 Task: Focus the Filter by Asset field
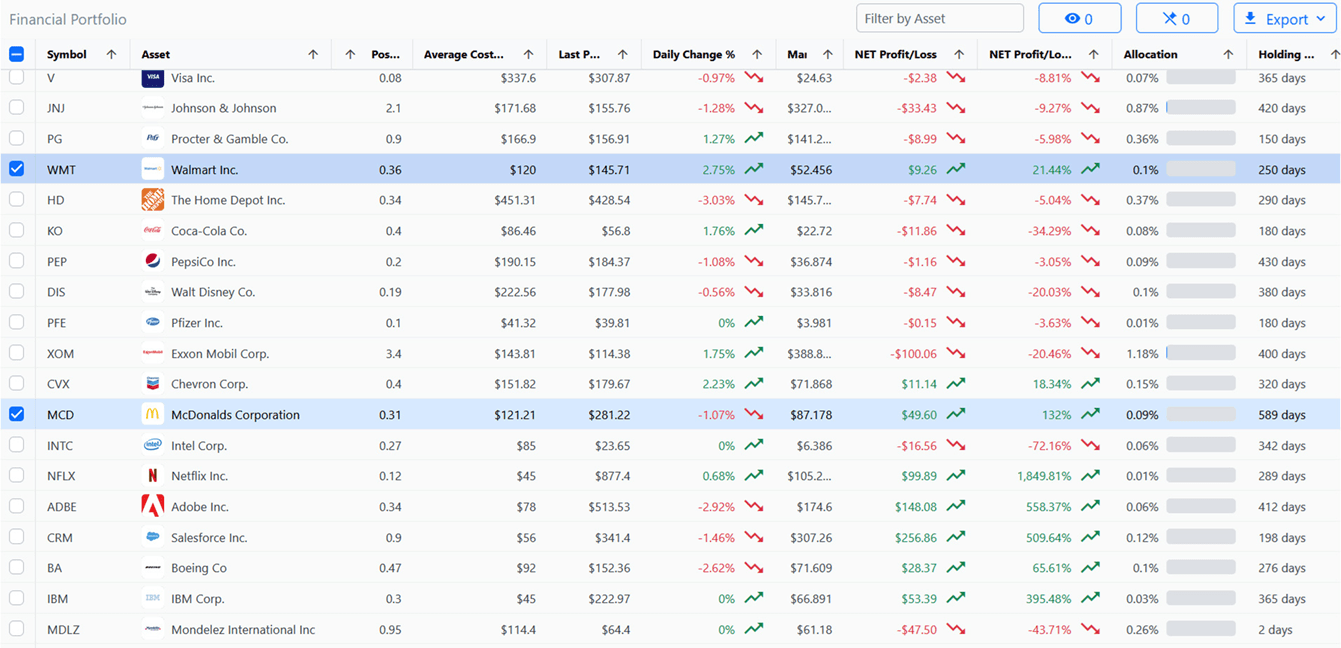940,18
